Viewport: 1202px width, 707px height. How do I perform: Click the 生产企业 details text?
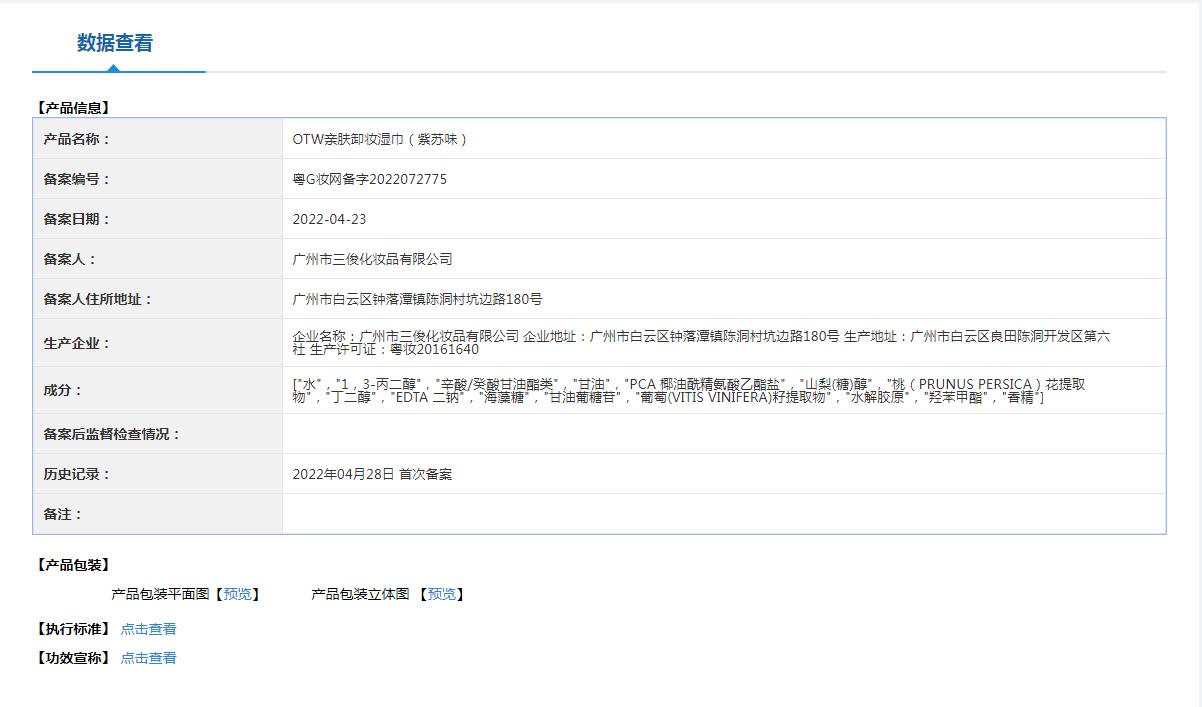(x=700, y=343)
